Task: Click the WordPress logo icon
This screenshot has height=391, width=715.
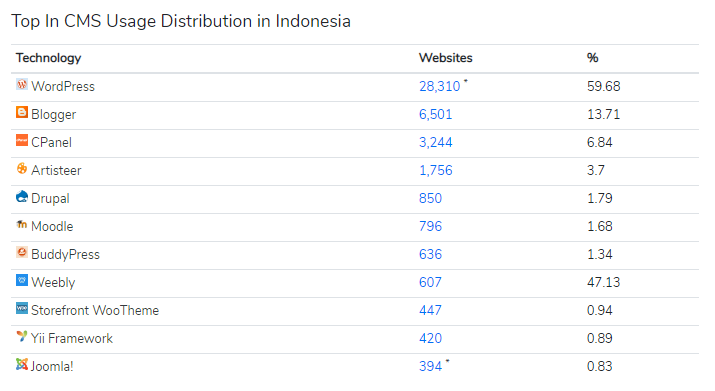Action: (22, 84)
